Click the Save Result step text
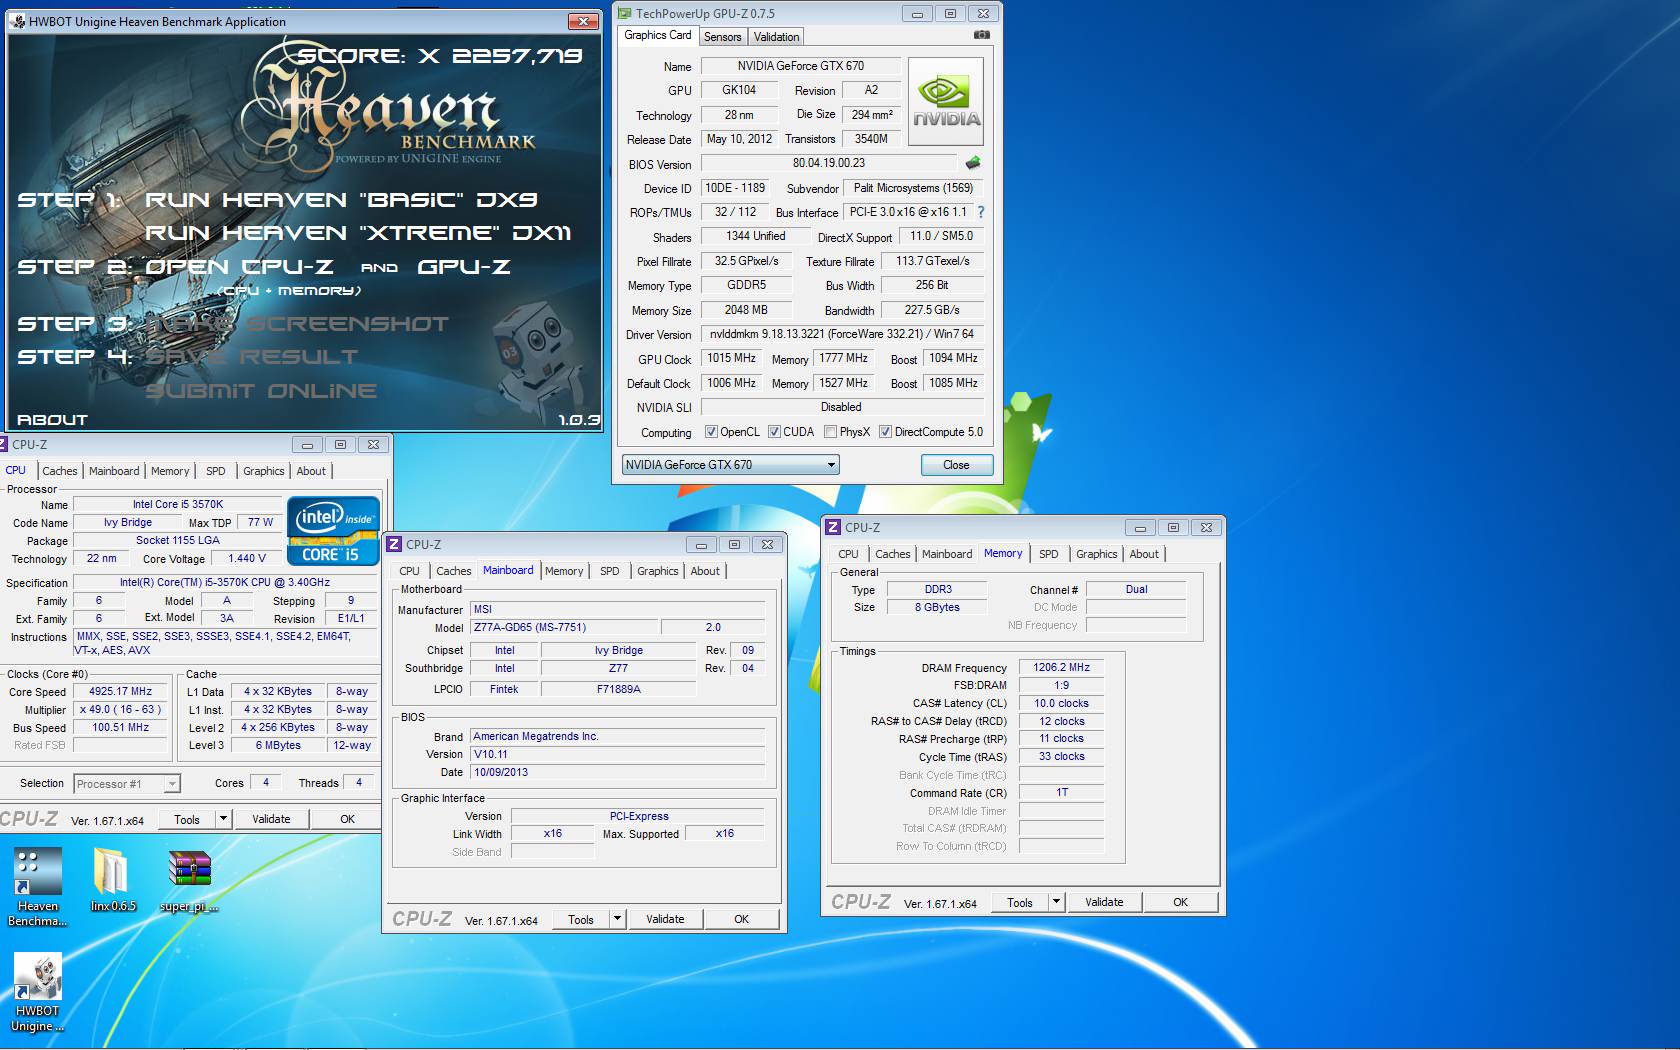Screen dimensions: 1680x1050 coord(252,357)
